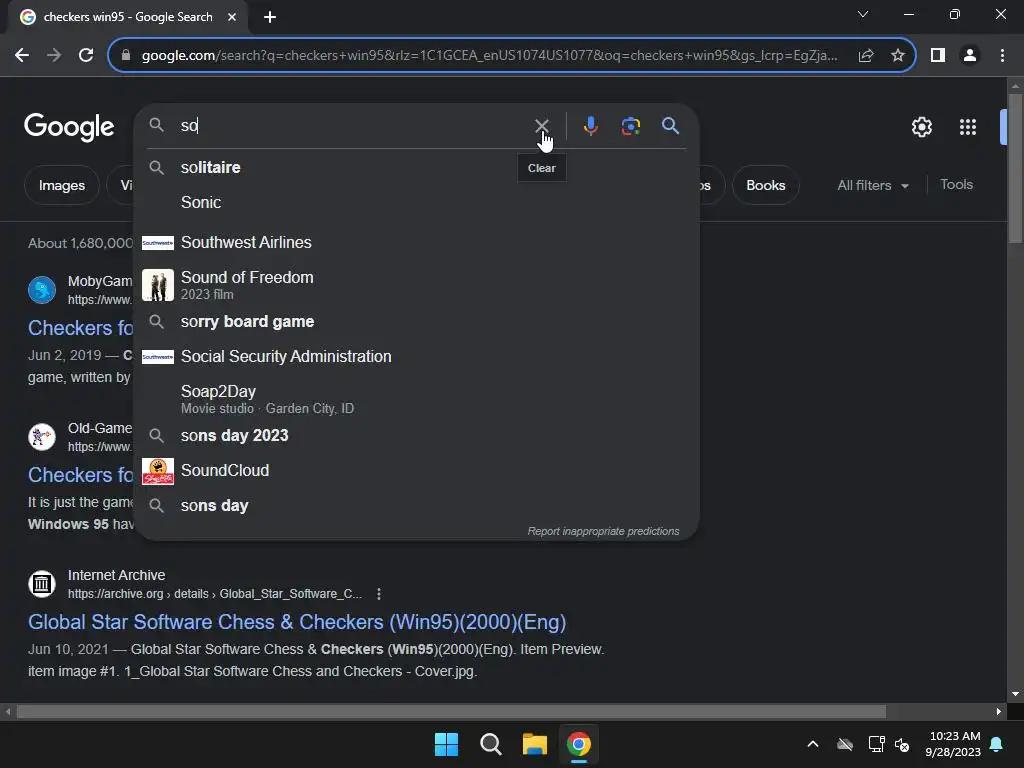This screenshot has height=768, width=1024.
Task: Open the network status tray icon
Action: click(x=876, y=744)
